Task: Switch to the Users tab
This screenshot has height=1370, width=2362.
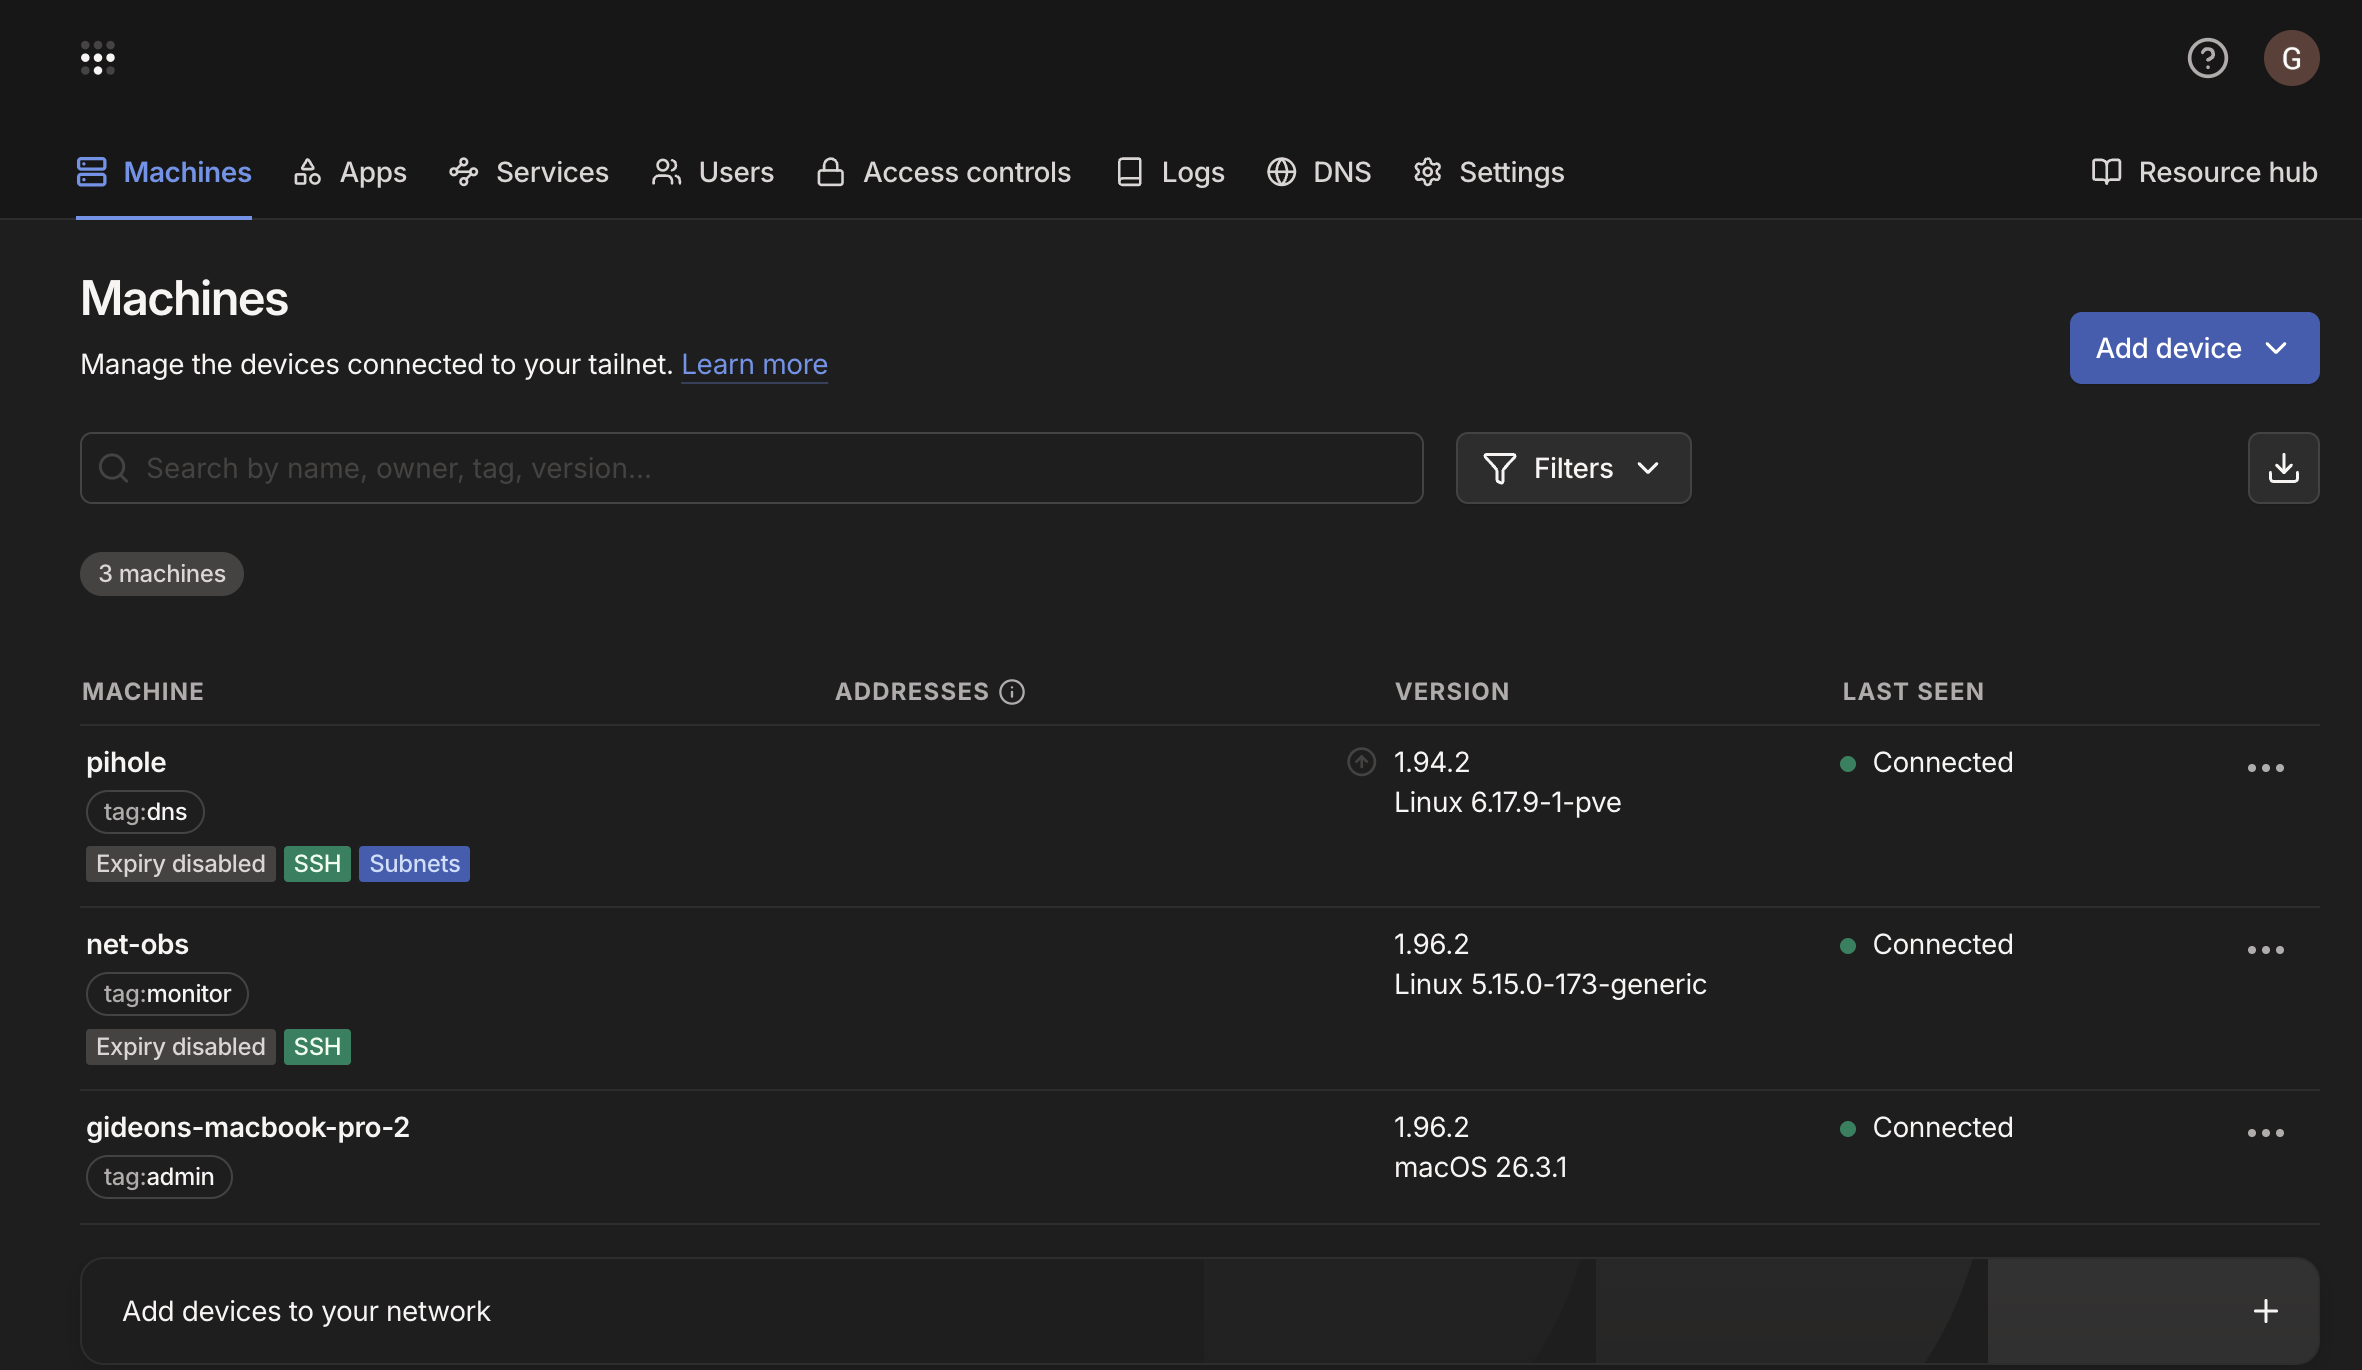Action: click(x=712, y=172)
